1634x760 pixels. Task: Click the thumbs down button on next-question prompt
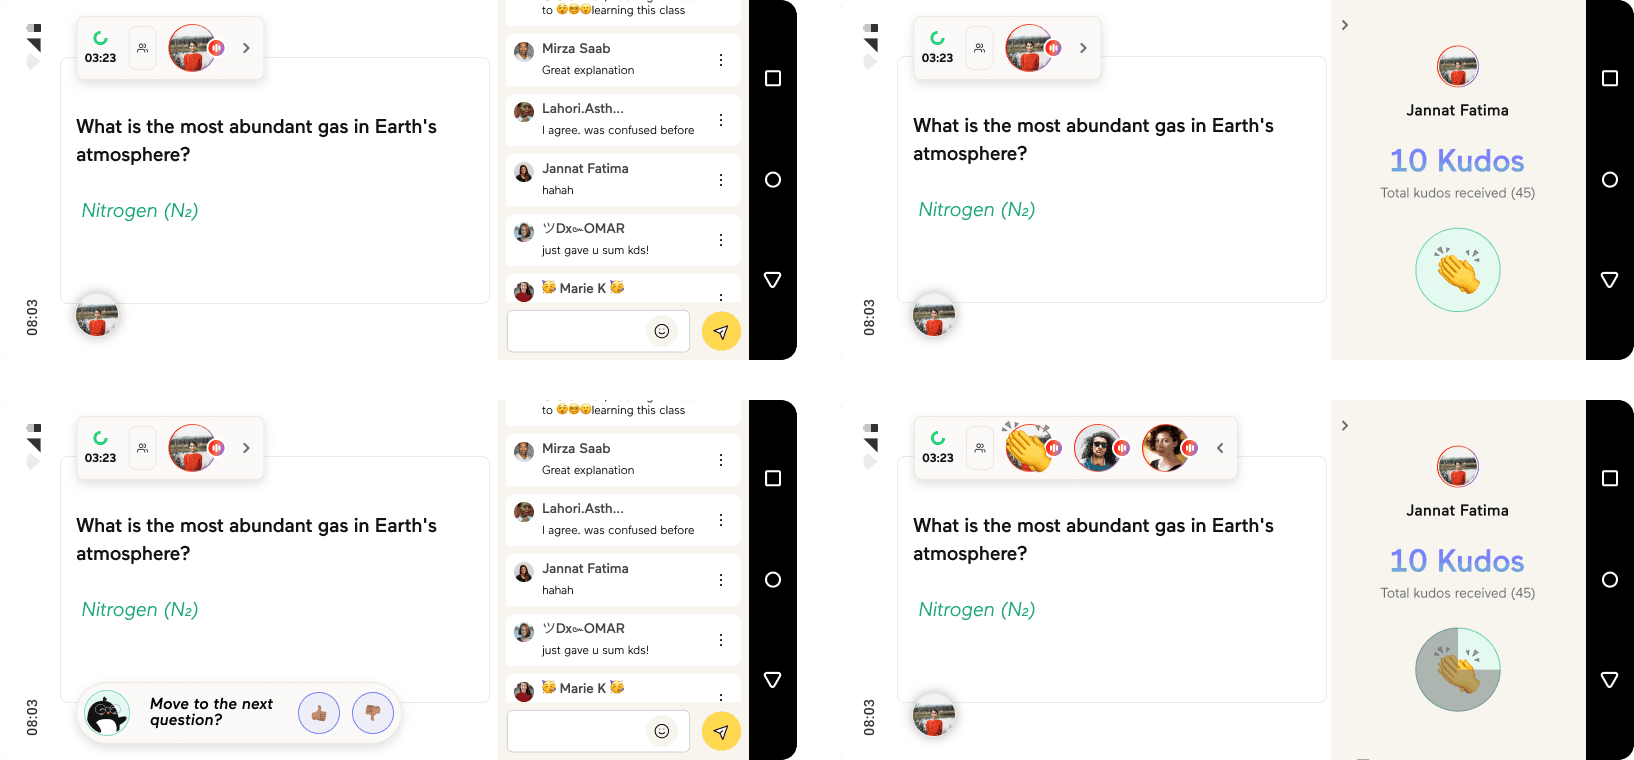373,713
